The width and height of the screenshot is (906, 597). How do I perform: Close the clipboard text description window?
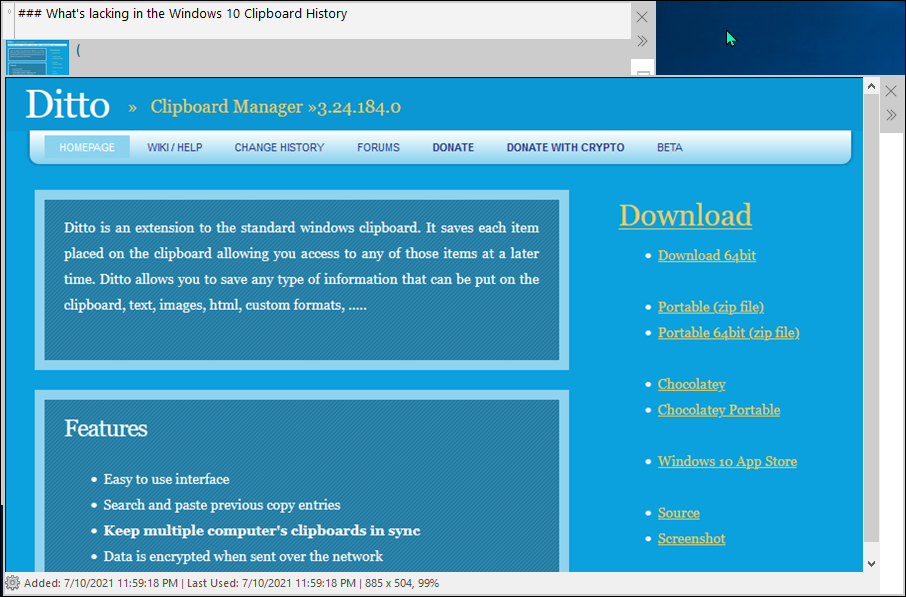click(x=642, y=17)
